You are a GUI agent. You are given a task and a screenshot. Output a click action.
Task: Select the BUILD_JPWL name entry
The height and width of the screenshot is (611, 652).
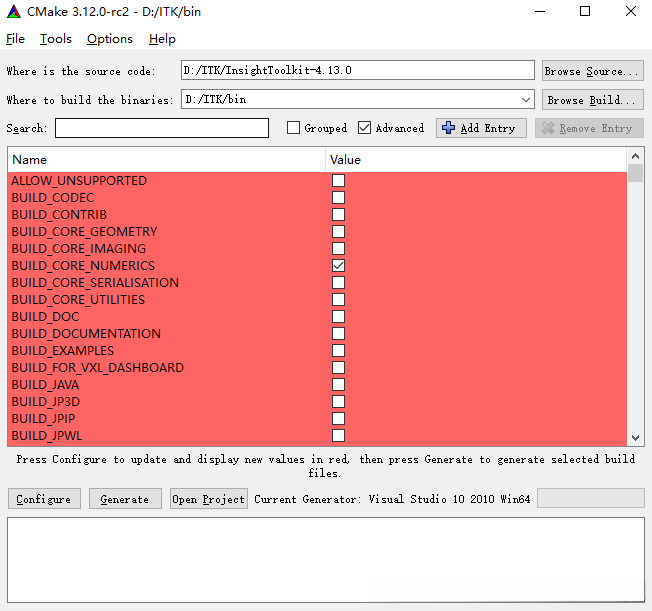(x=47, y=436)
